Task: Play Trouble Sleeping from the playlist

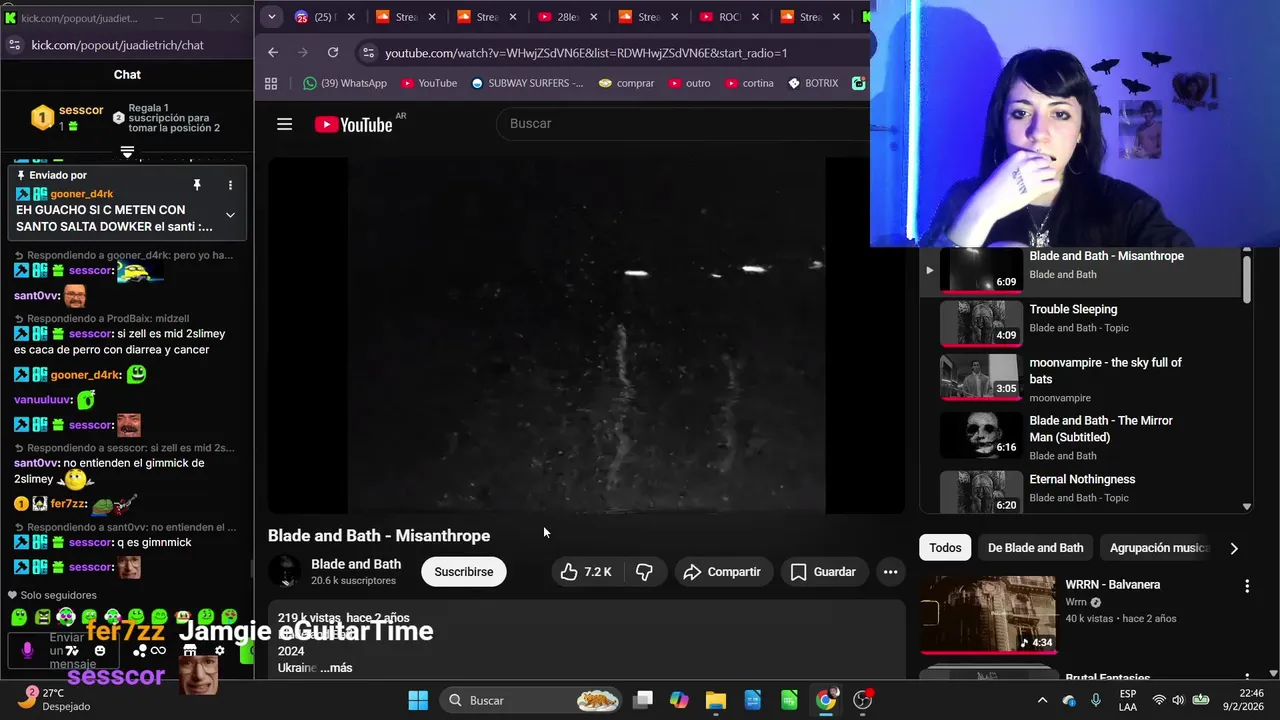Action: [1080, 322]
